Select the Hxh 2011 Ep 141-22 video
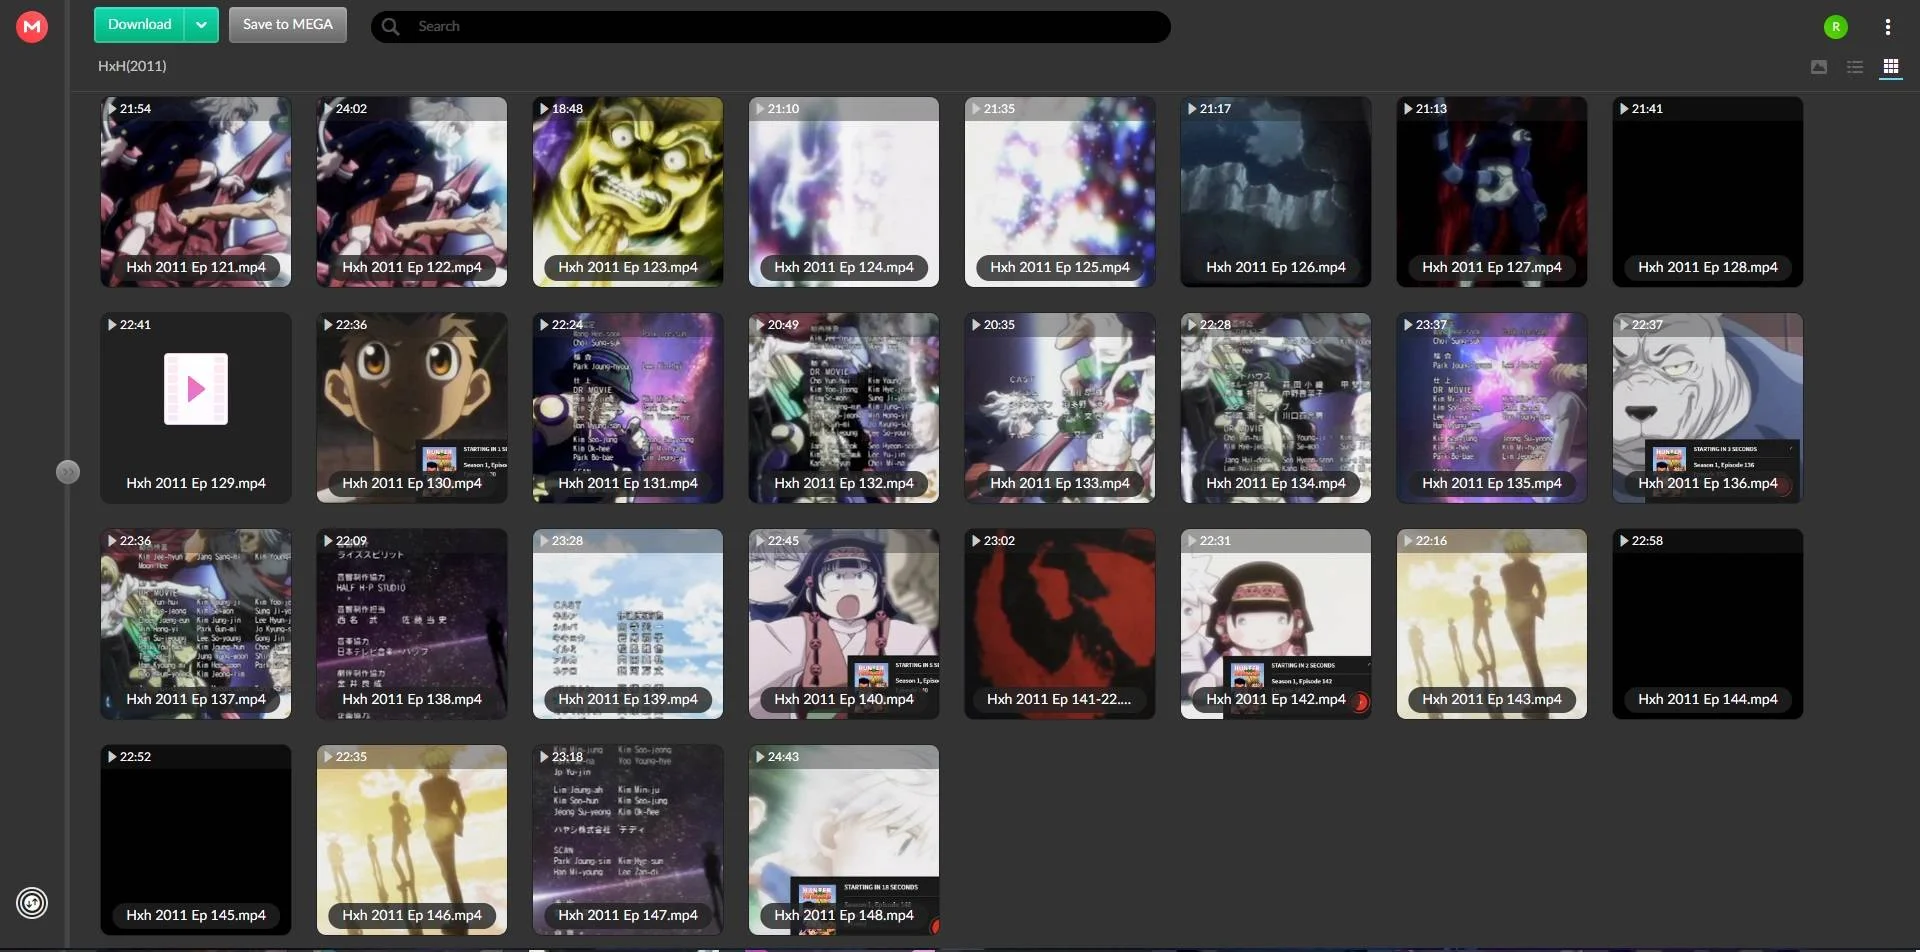The image size is (1920, 952). tap(1060, 624)
